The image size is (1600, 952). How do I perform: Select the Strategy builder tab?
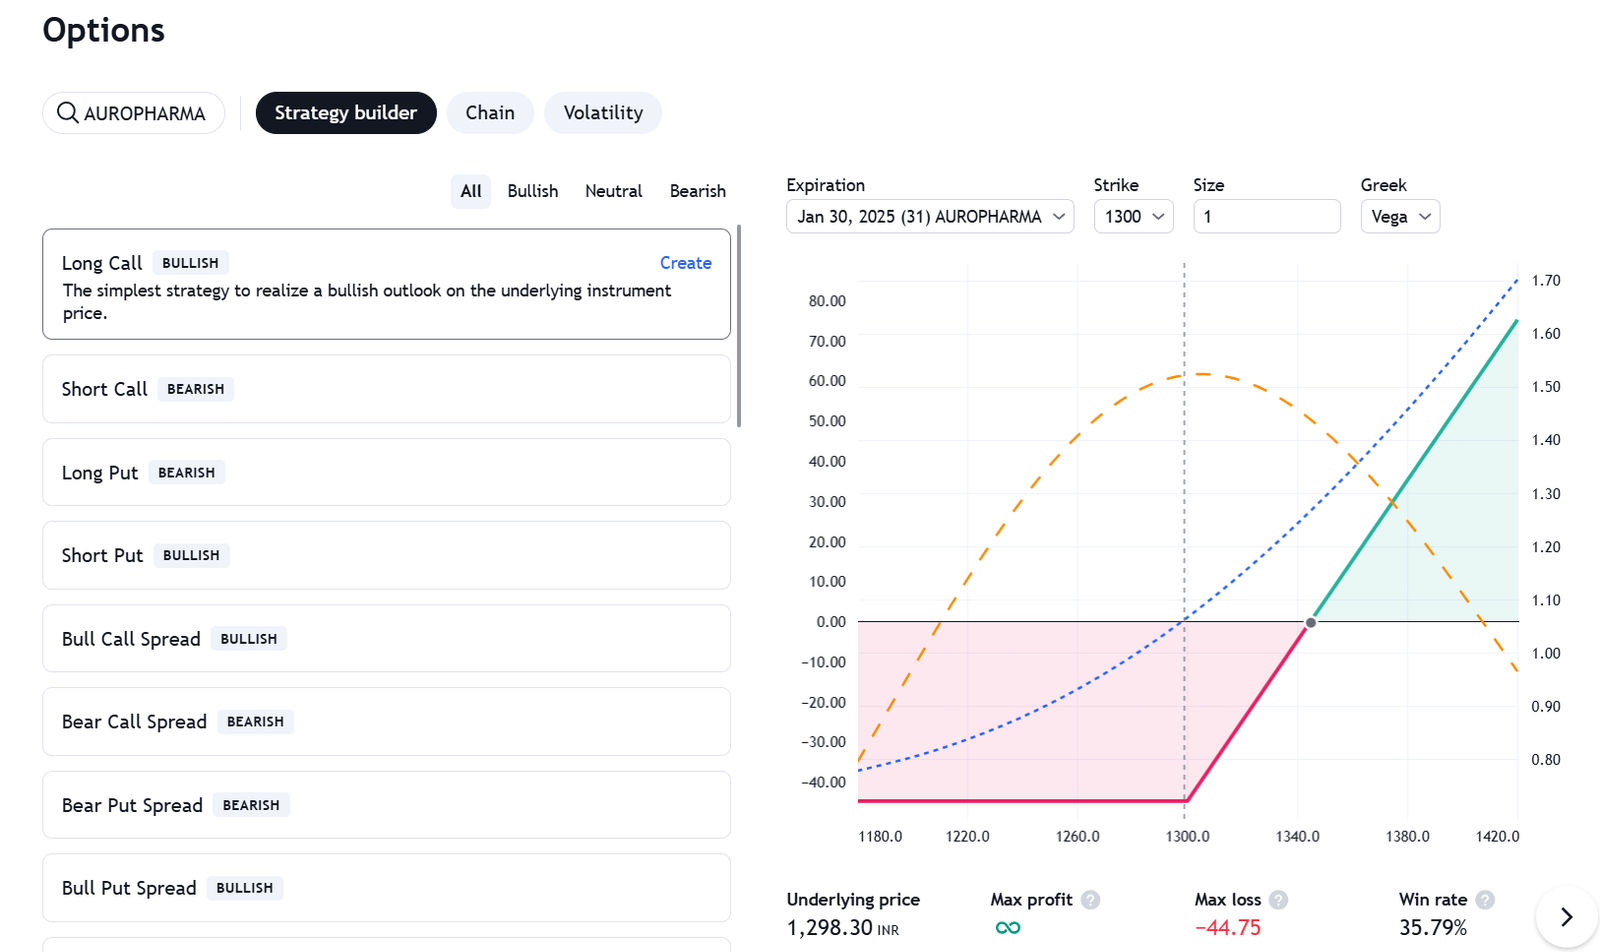pos(345,113)
